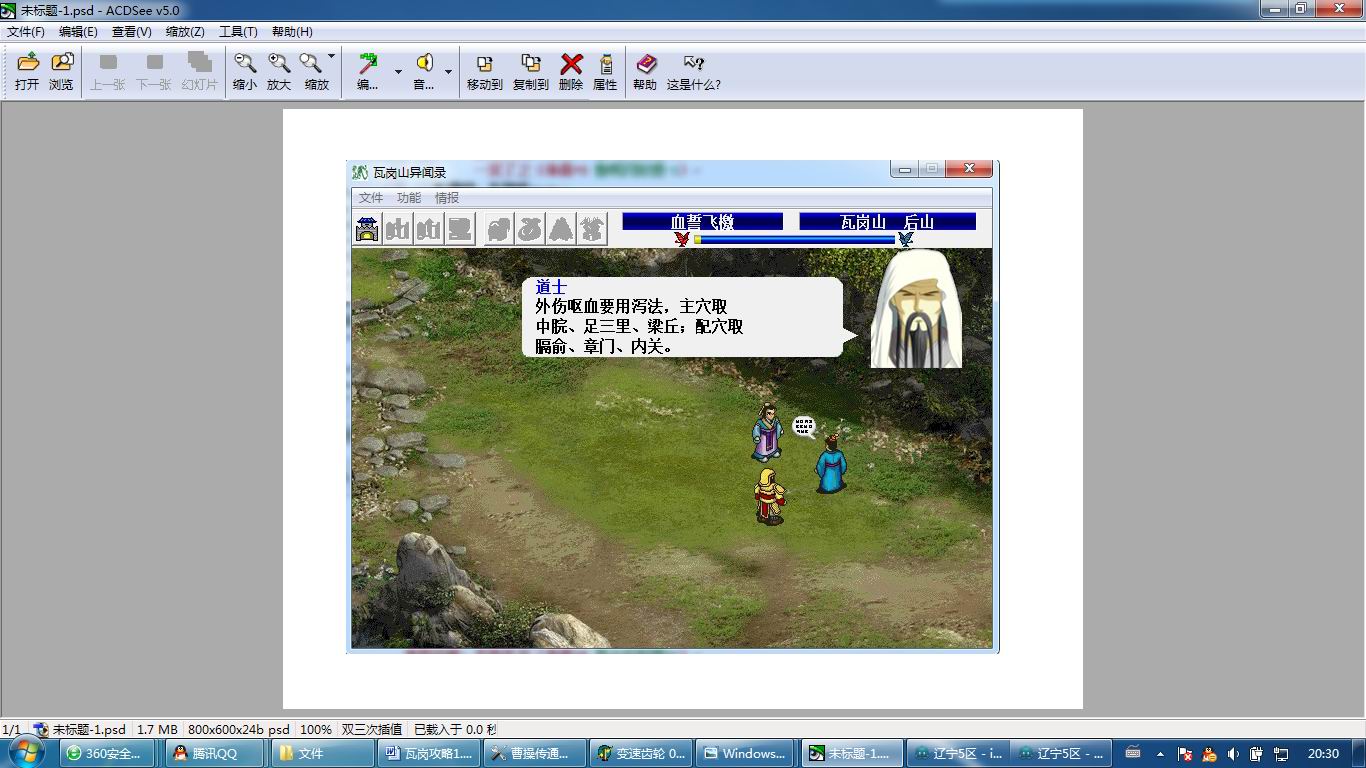Open the Windows Start menu
Screen dimensions: 1366x768
26,753
